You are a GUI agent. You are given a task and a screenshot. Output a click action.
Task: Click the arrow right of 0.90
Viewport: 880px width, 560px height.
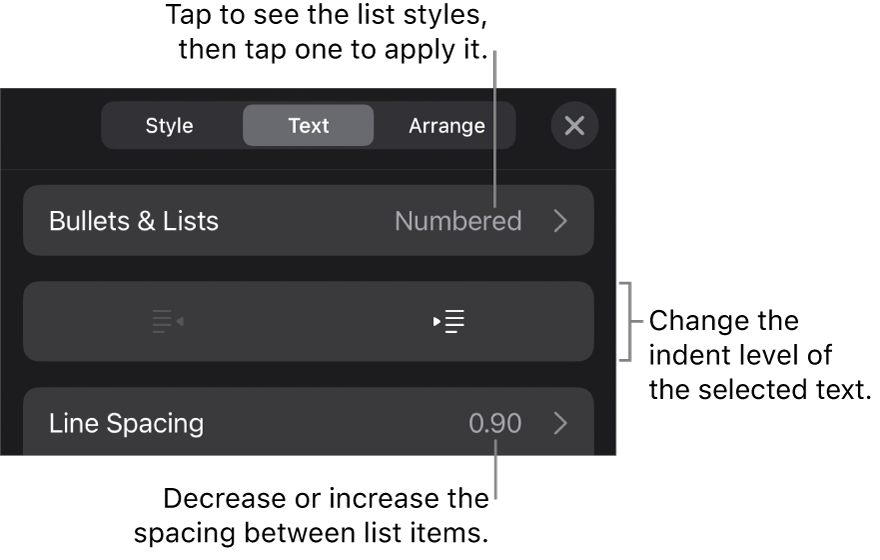click(560, 423)
